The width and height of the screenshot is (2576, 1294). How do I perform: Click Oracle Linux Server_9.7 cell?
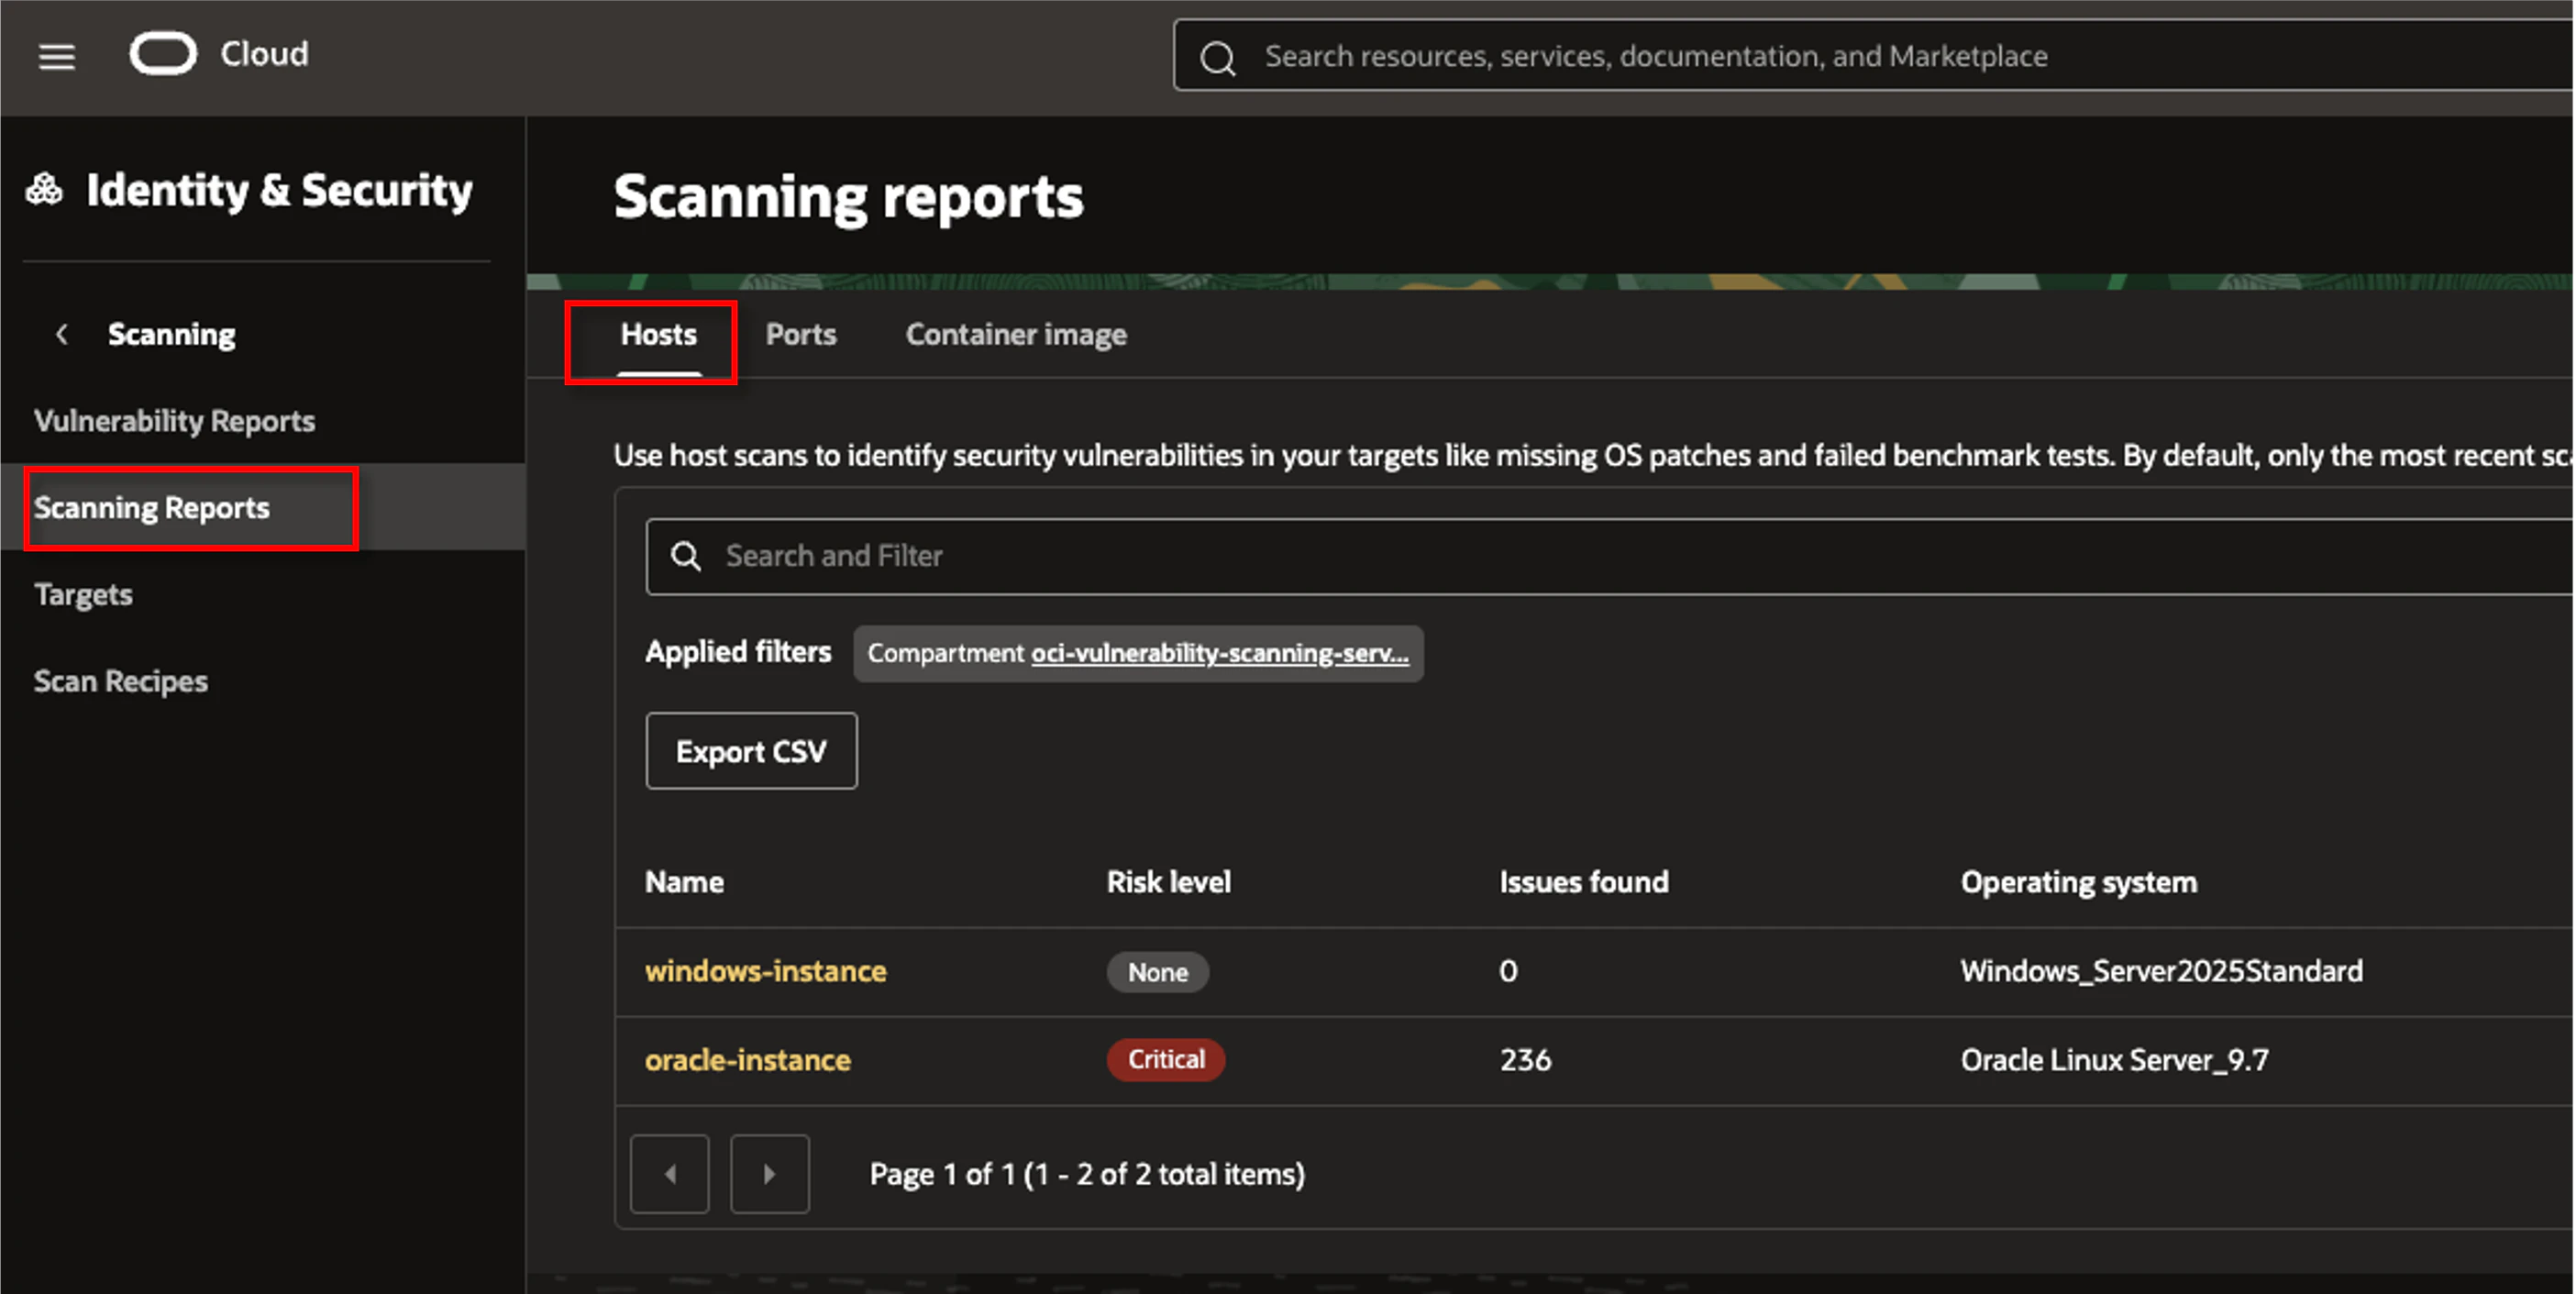(x=2114, y=1060)
